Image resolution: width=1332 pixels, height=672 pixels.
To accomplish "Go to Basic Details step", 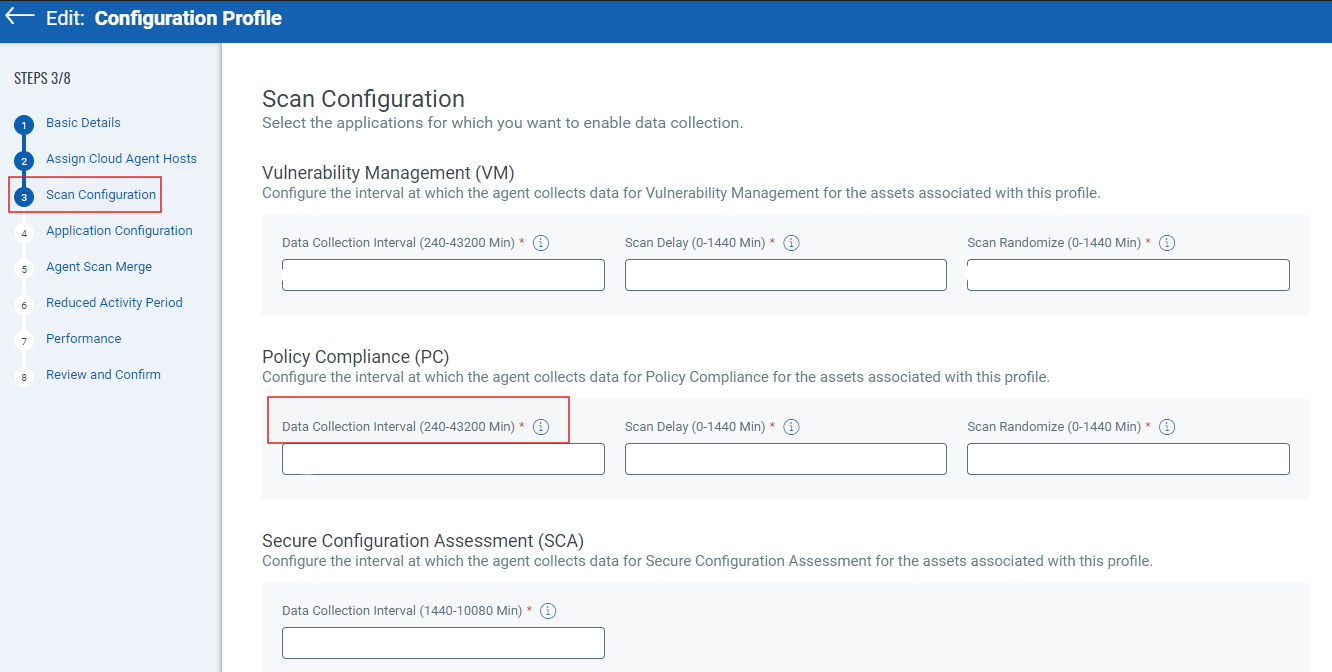I will 83,123.
